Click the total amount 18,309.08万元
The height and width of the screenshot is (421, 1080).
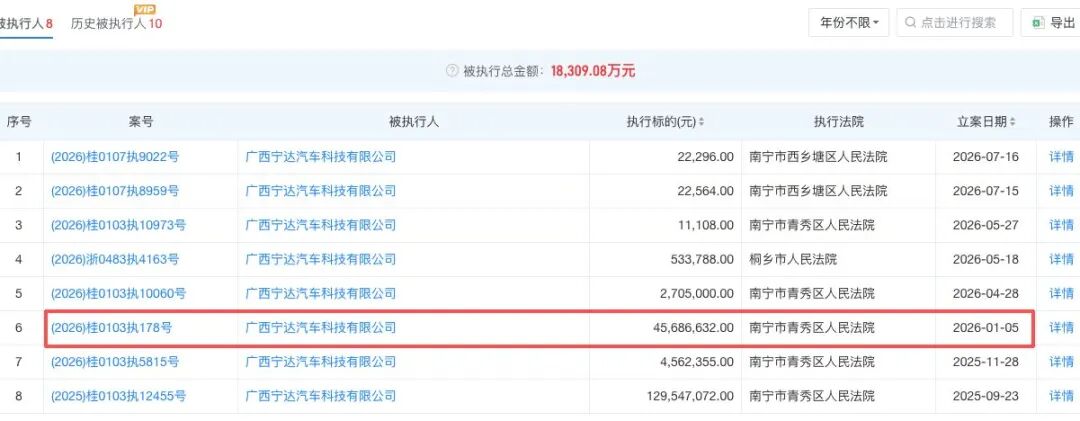[593, 71]
